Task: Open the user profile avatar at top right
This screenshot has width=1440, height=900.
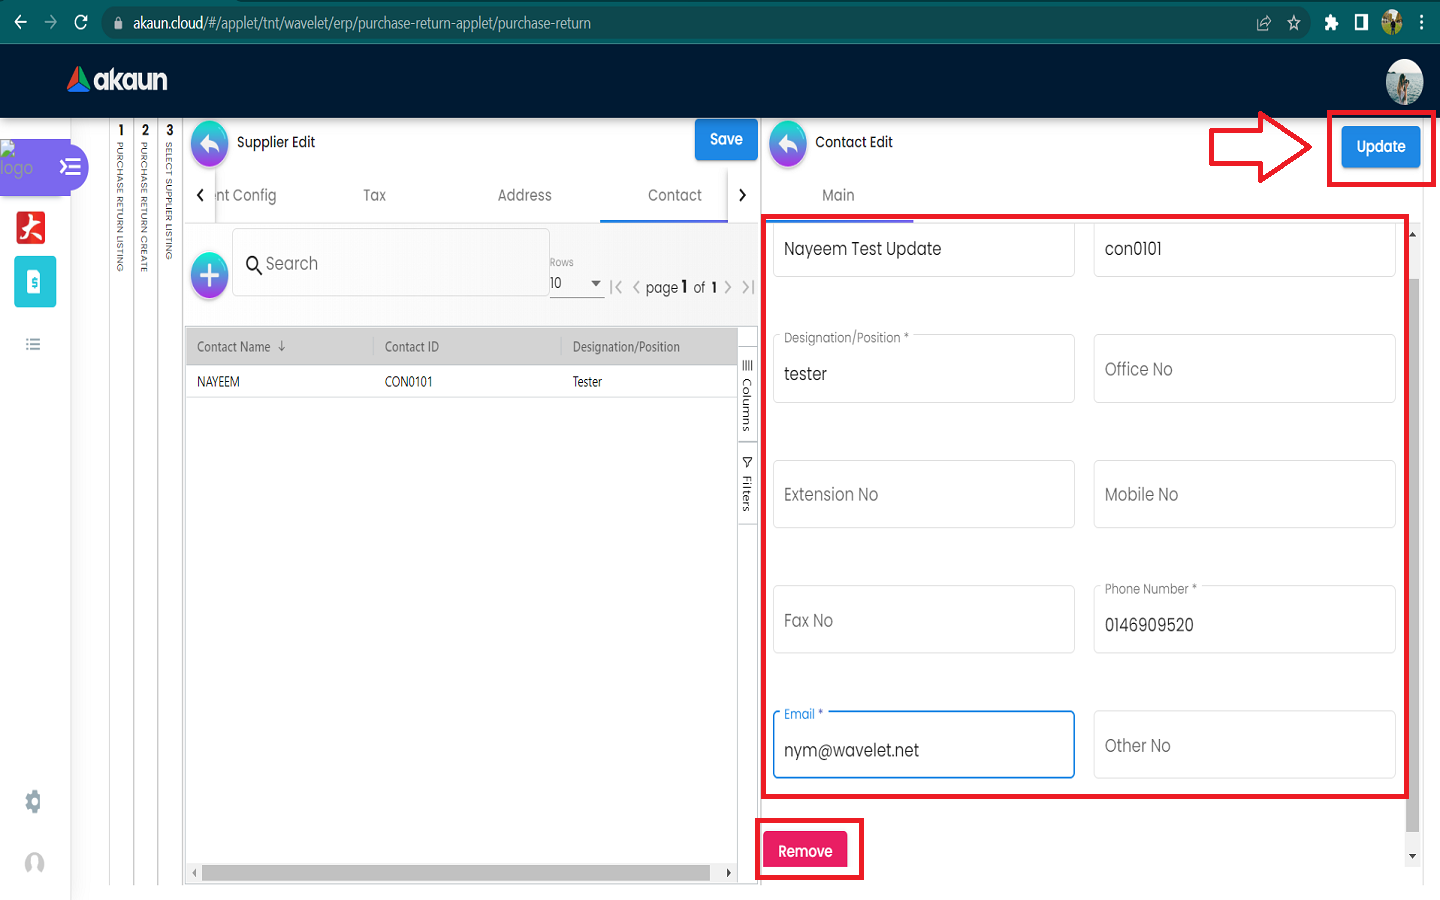Action: pyautogui.click(x=1404, y=82)
